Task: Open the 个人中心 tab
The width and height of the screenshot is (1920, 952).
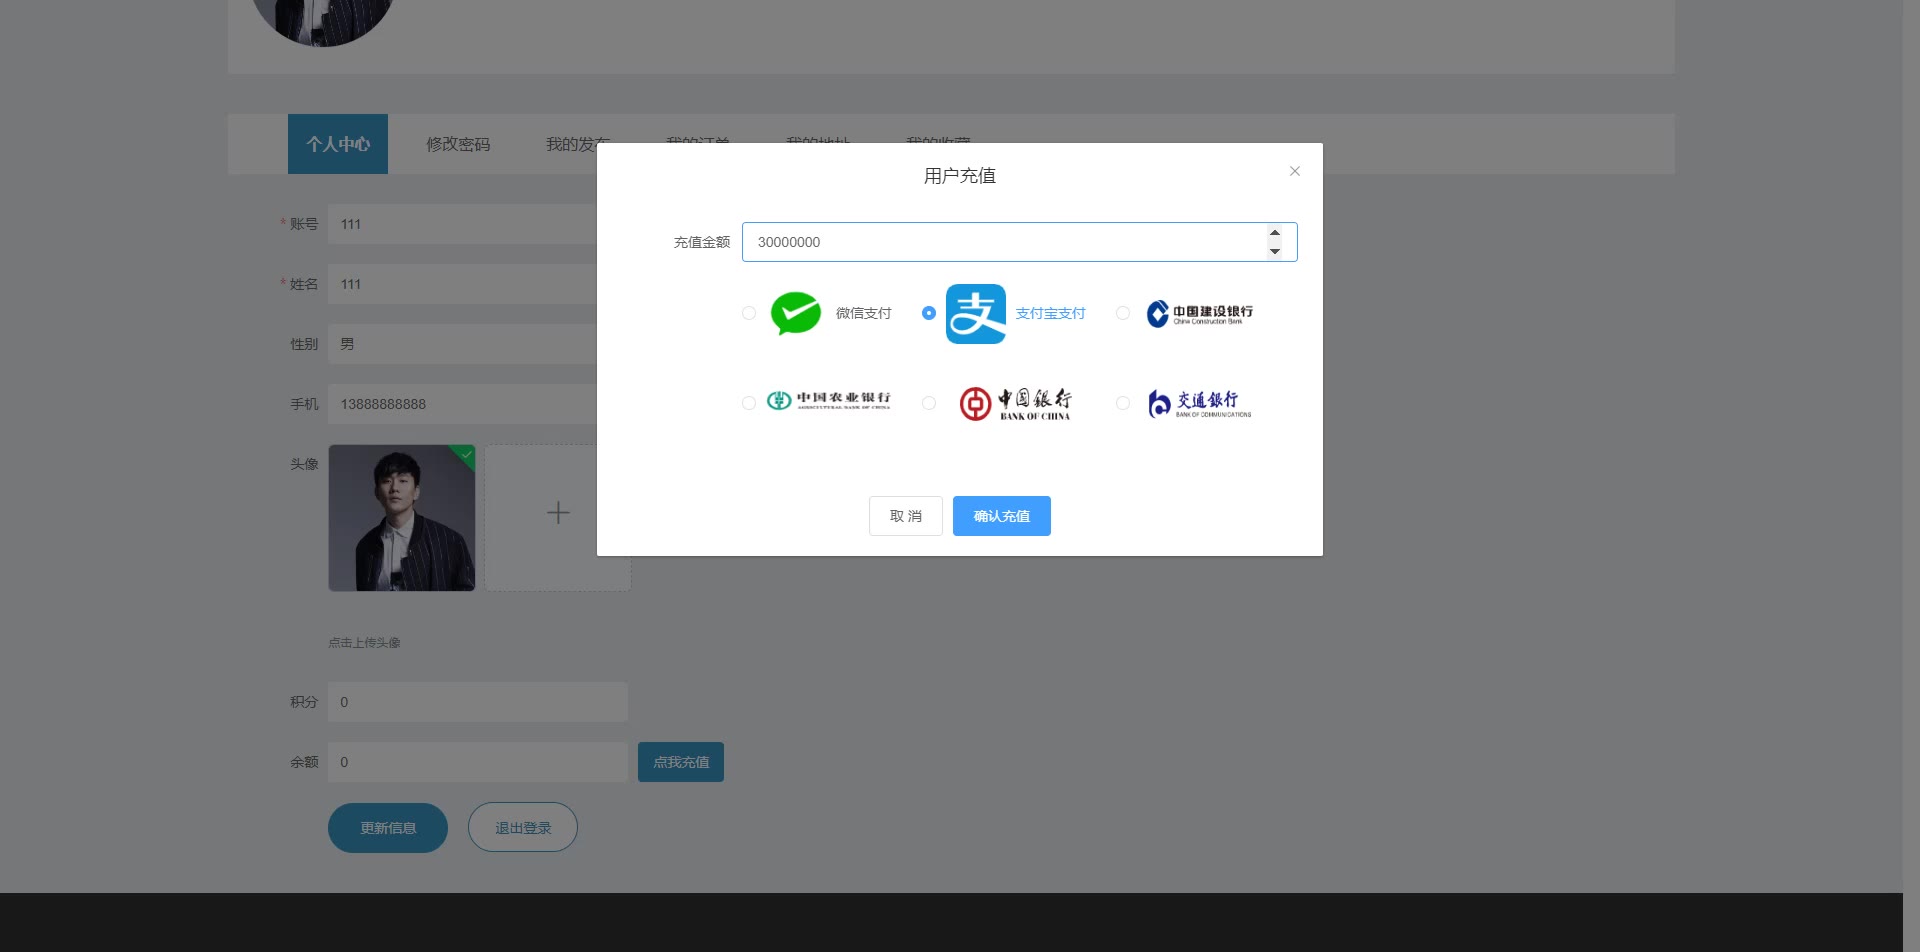Action: pos(338,144)
